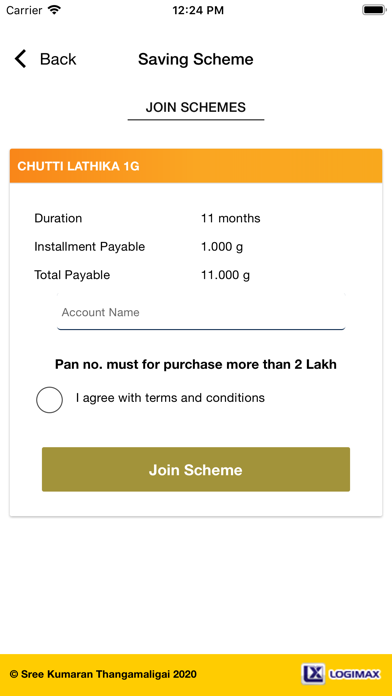
Task: Tap the 12:24 PM clock in status bar
Action: (198, 10)
